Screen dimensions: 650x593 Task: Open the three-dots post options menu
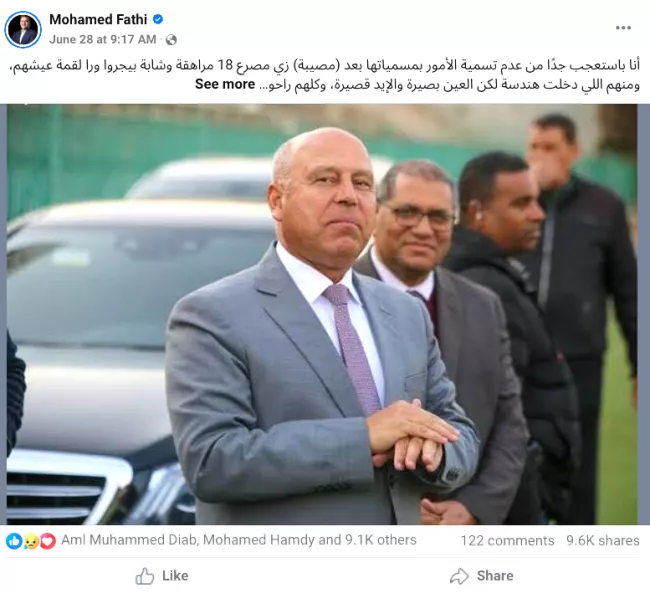click(x=623, y=28)
